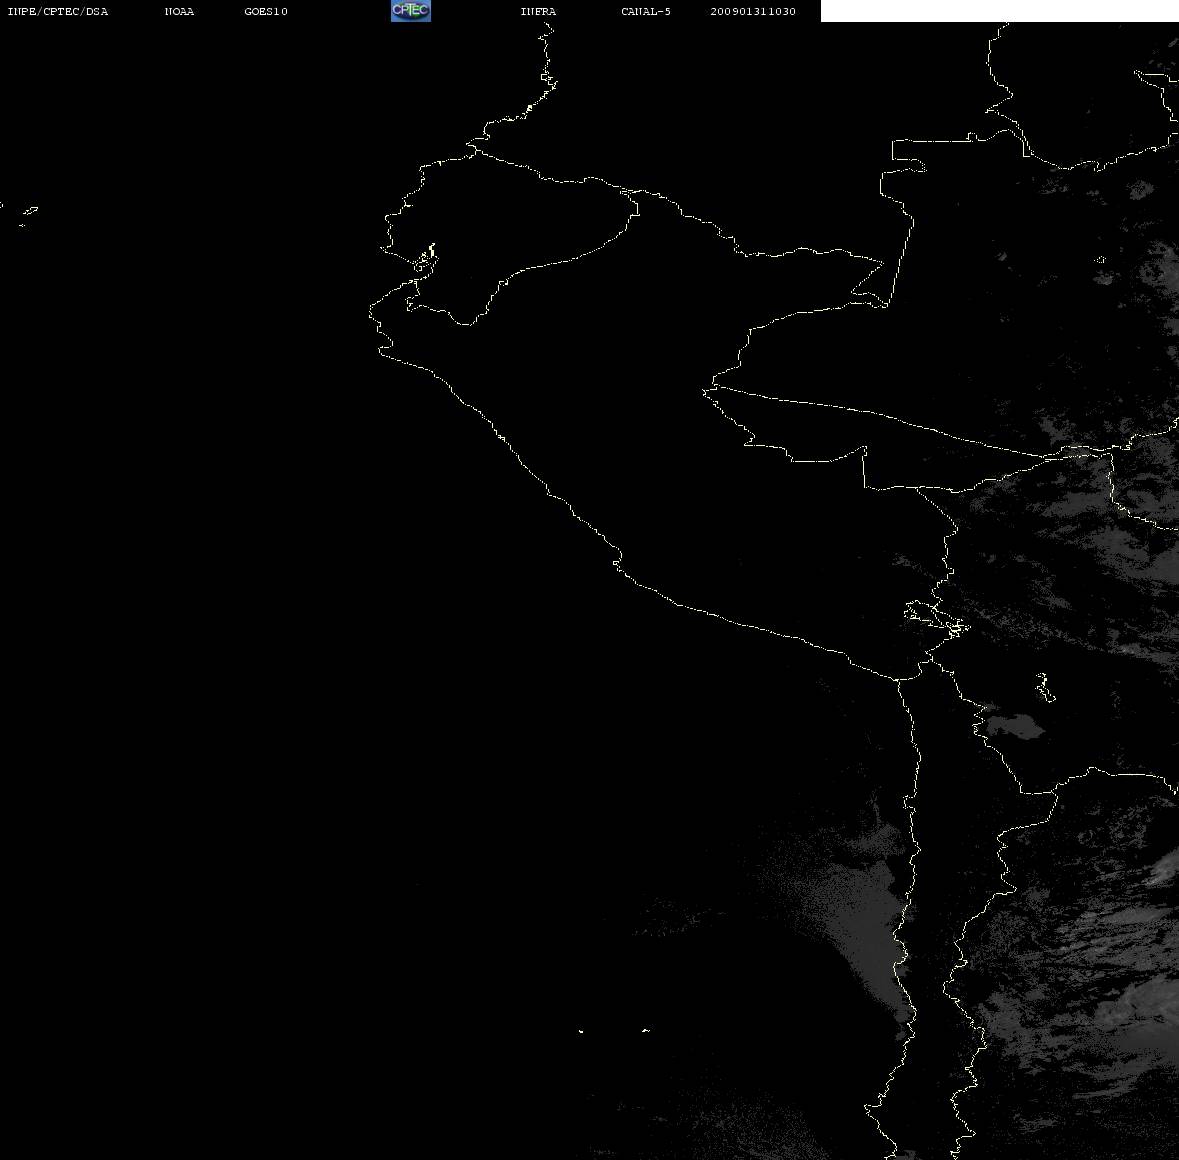Select the INPE/CPTEC/DSA header text
This screenshot has width=1179, height=1160.
click(x=57, y=11)
